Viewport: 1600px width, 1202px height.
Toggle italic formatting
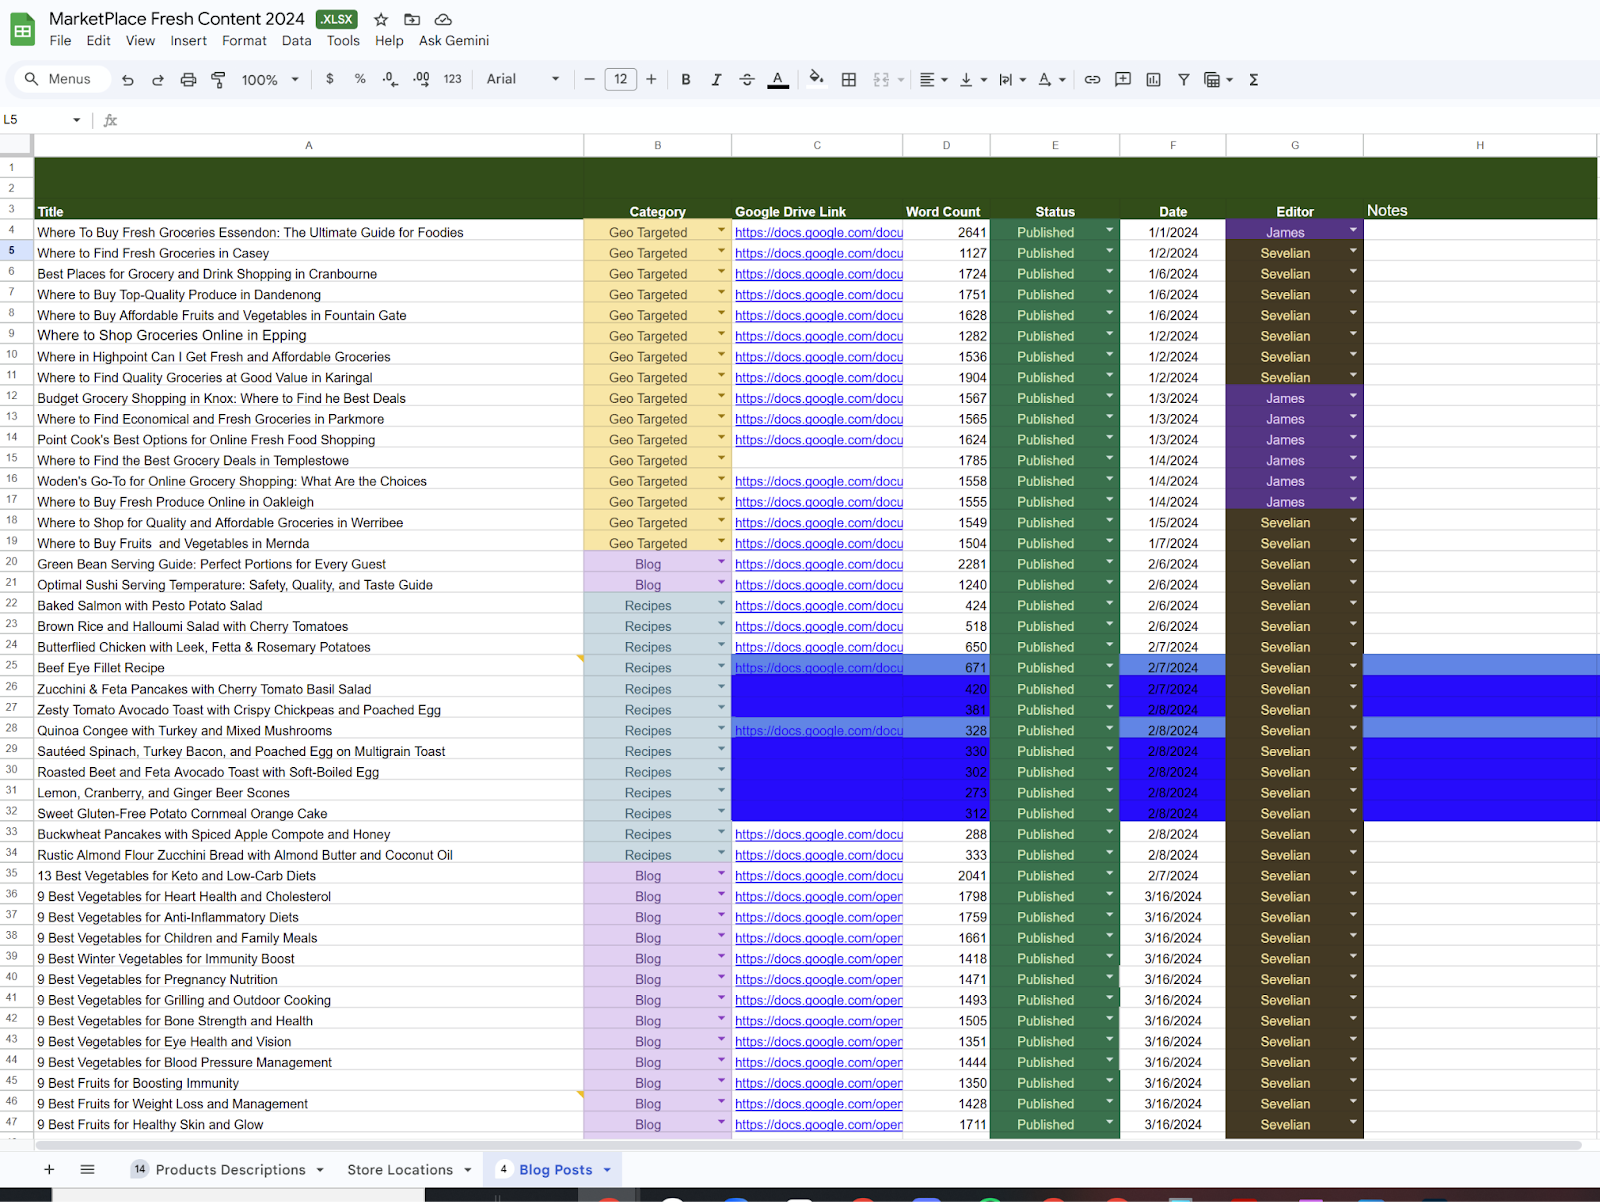click(x=716, y=80)
